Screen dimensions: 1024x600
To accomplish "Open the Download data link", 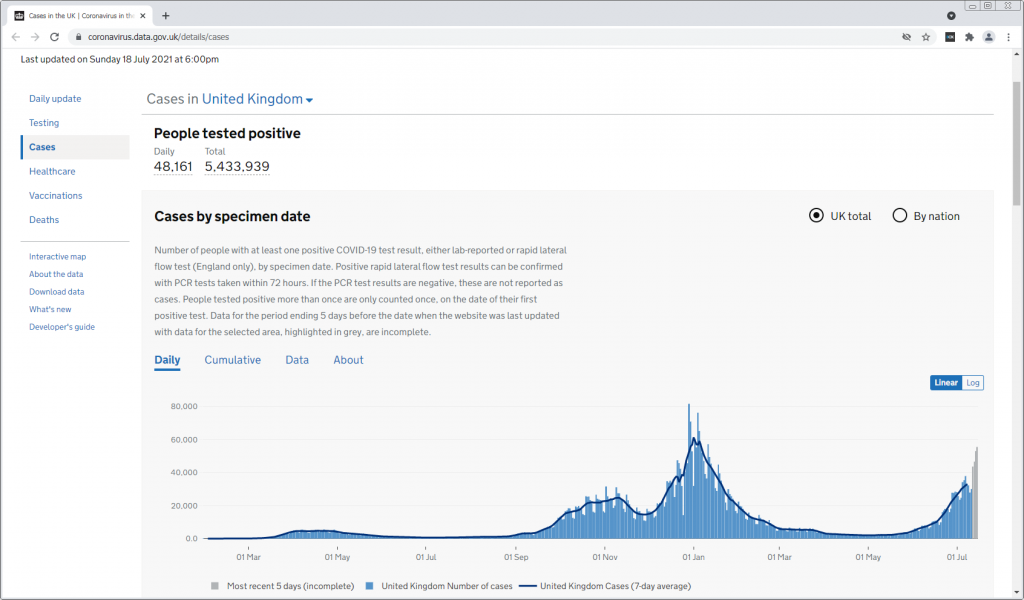I will 57,292.
